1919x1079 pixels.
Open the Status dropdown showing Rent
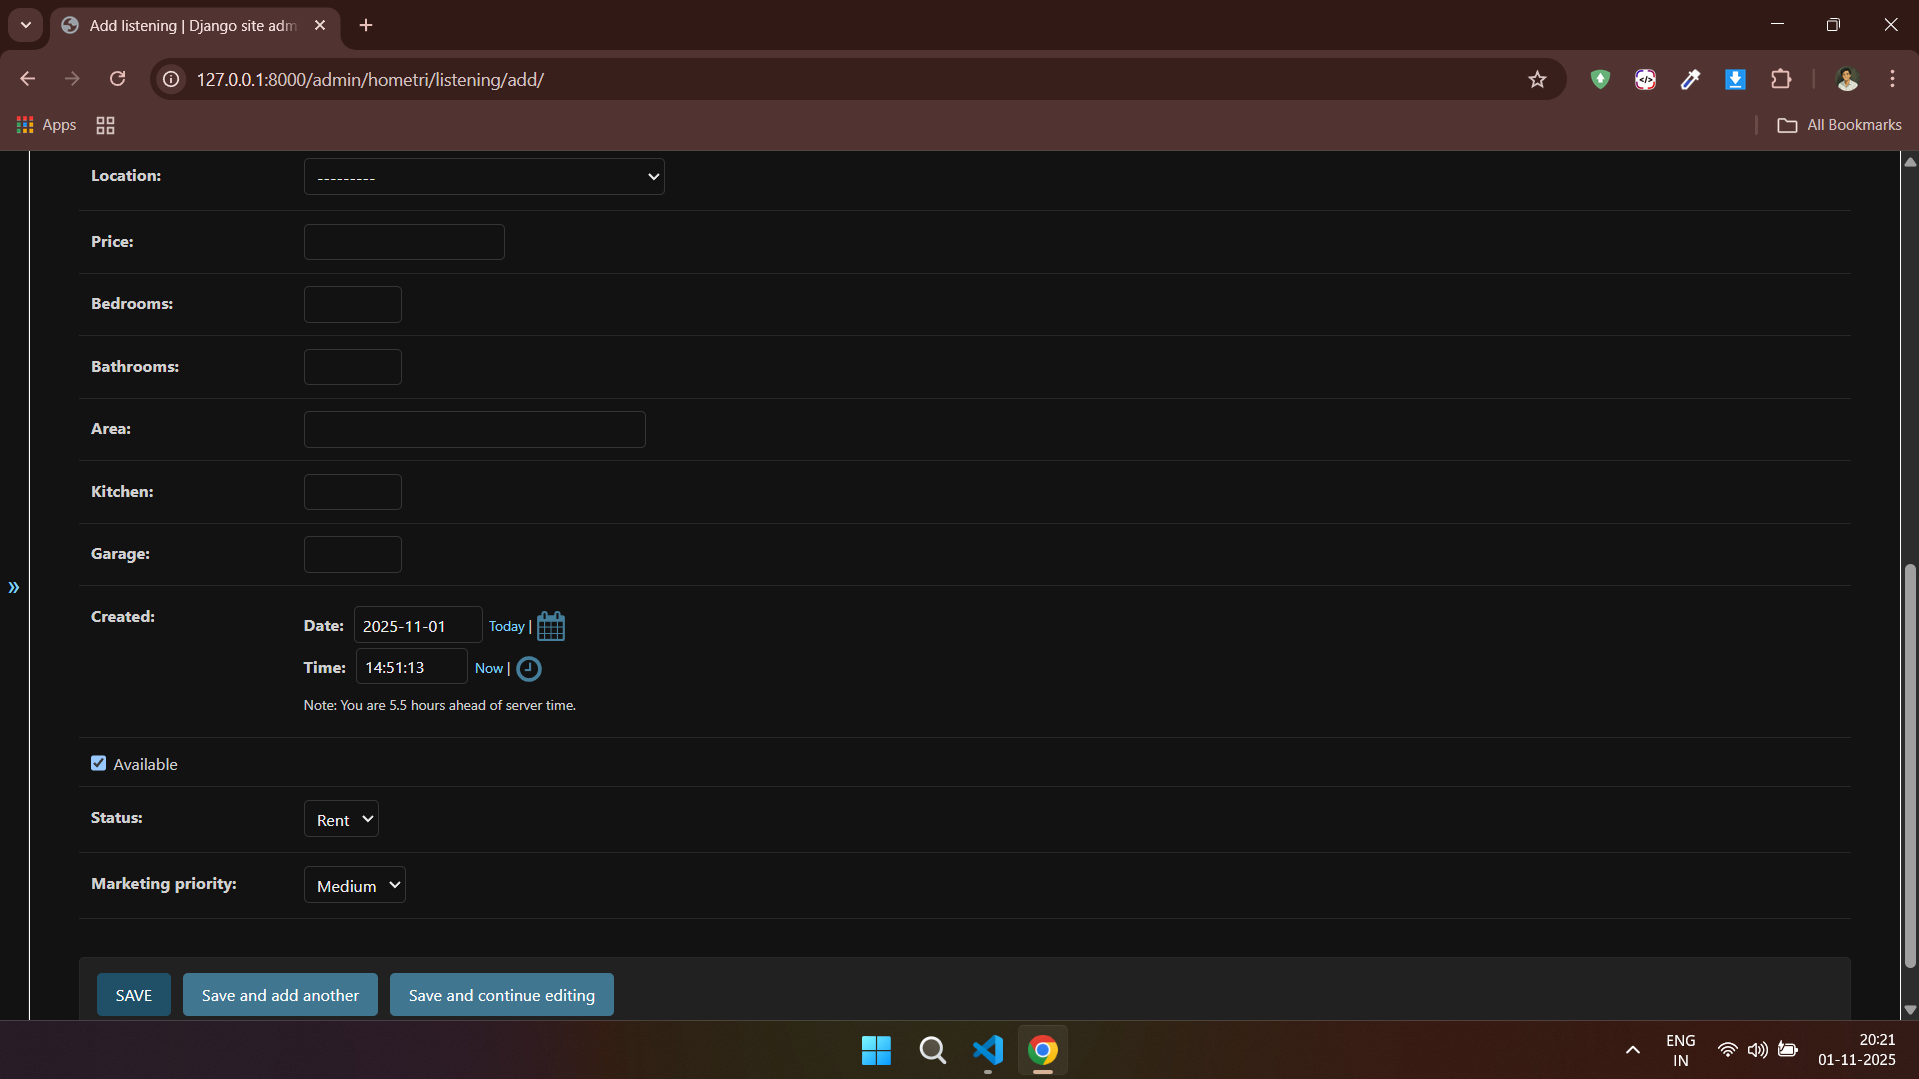(341, 819)
